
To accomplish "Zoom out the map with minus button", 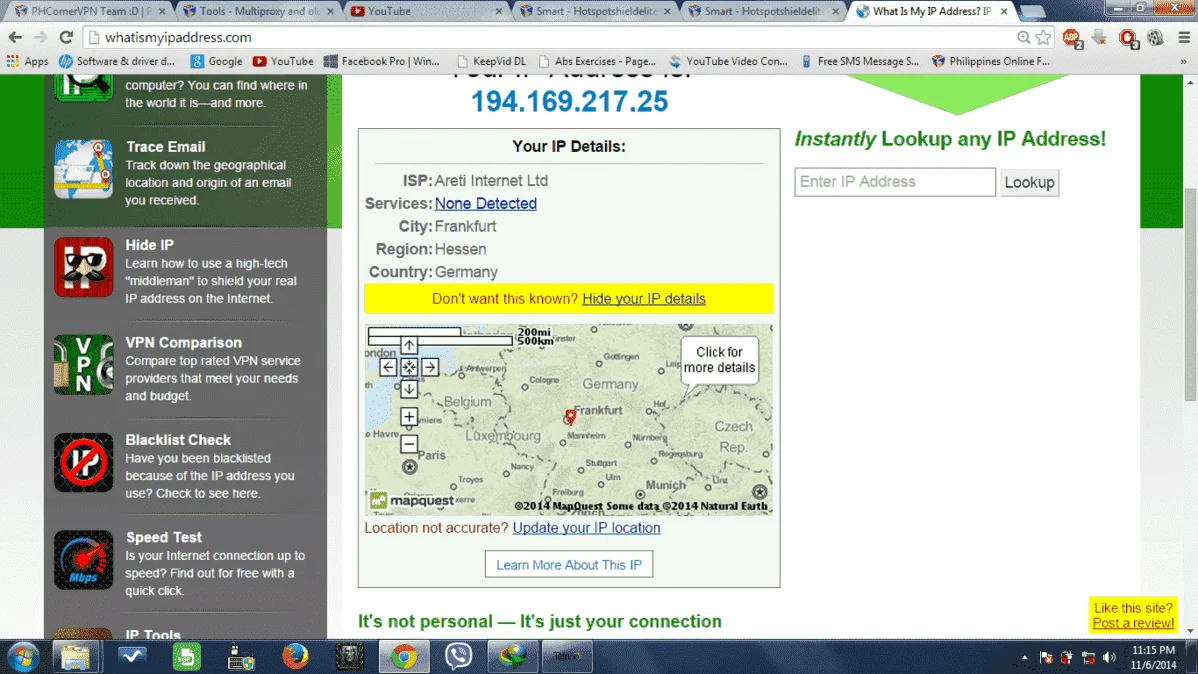I will point(409,444).
